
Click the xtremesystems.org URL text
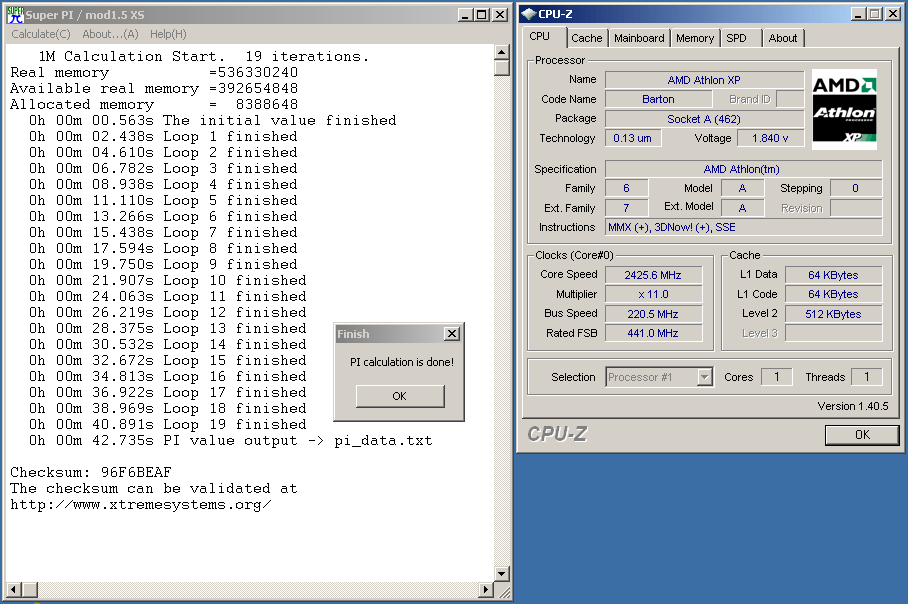click(x=140, y=505)
